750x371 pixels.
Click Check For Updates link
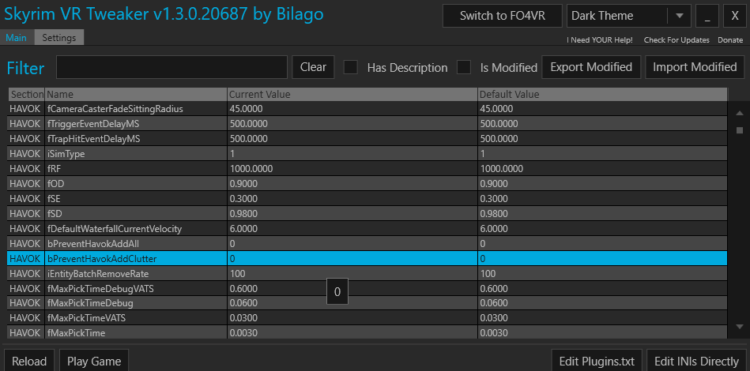pyautogui.click(x=676, y=40)
